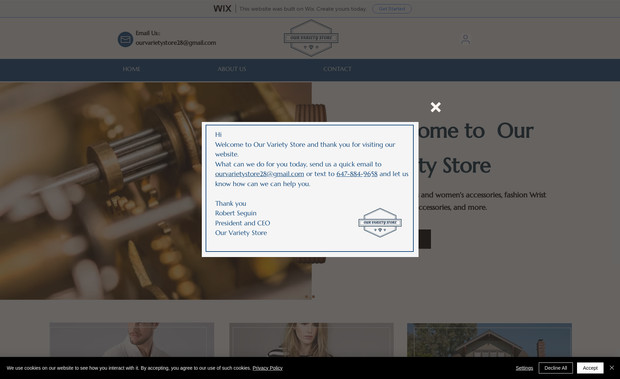Click 'President and CEO' text in popup
The image size is (620, 379).
tap(242, 223)
